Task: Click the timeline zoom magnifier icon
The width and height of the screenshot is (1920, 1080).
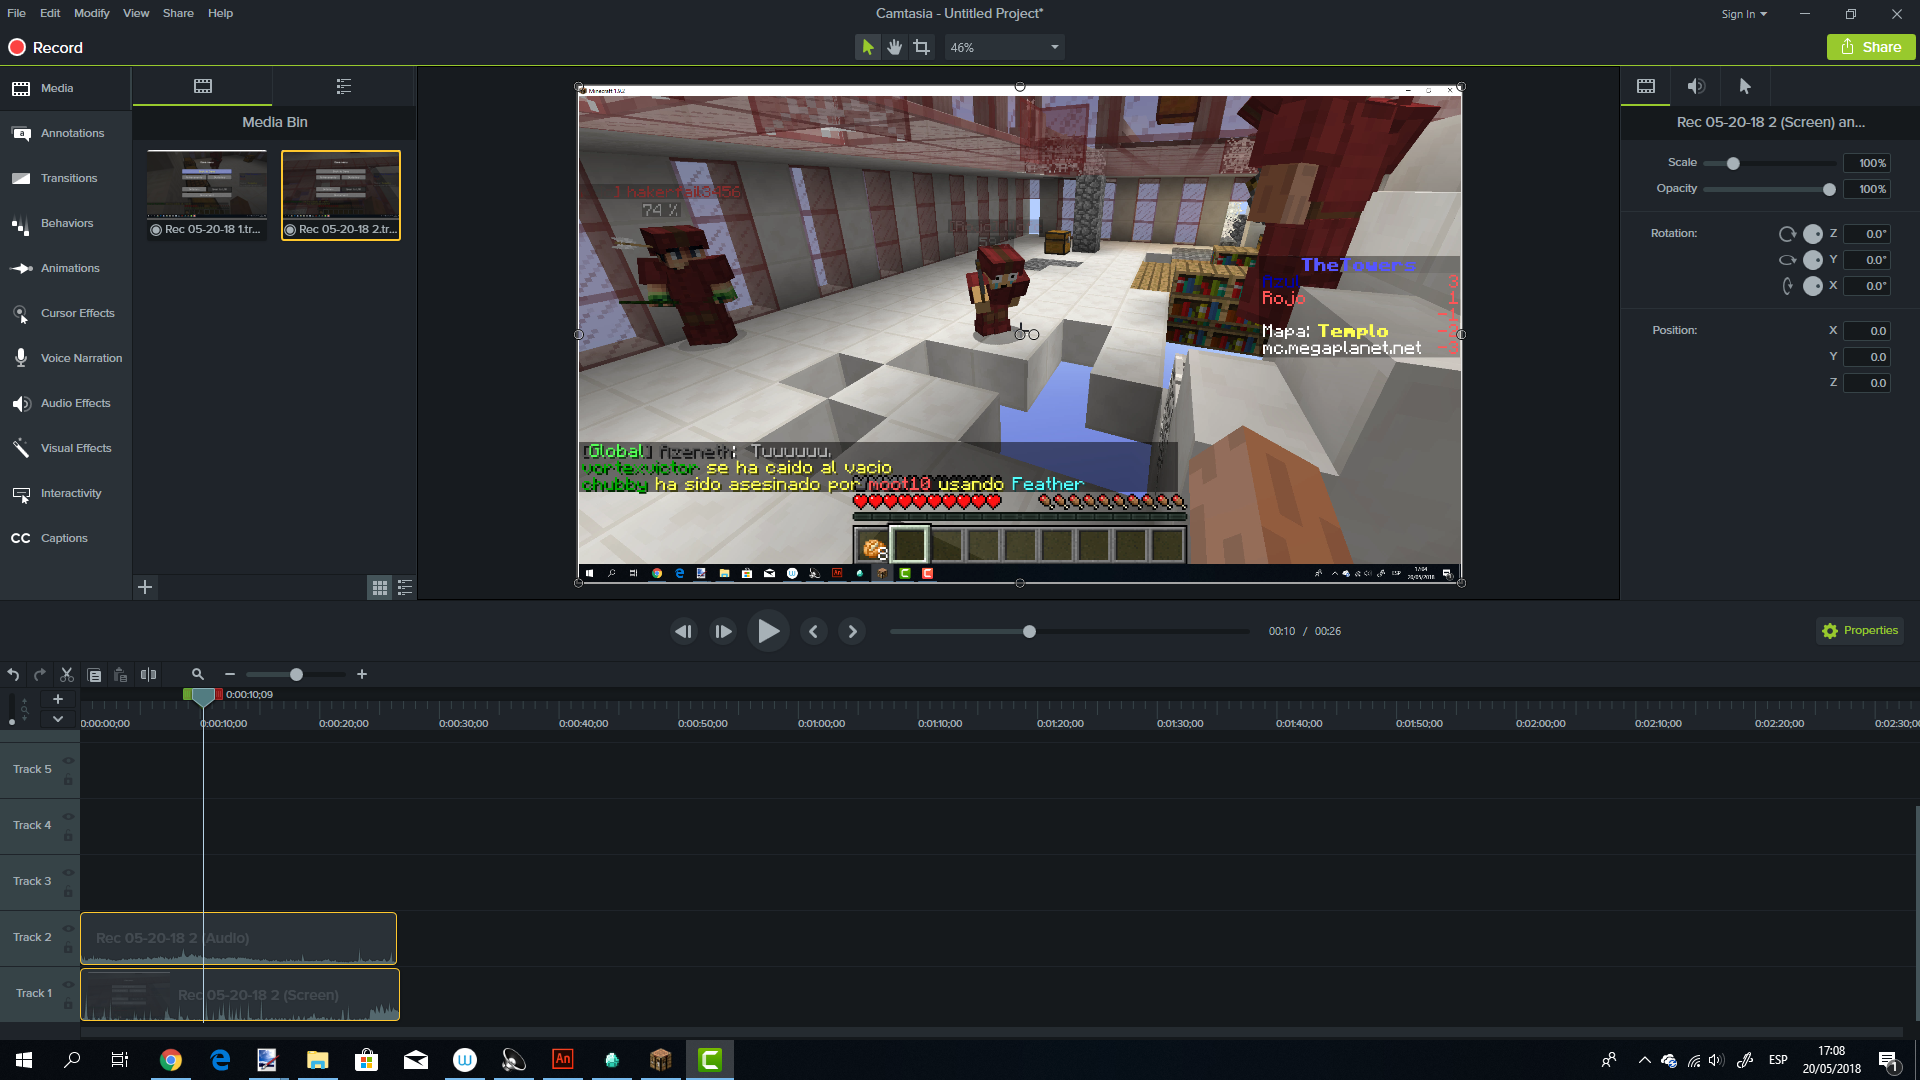Action: click(x=198, y=675)
